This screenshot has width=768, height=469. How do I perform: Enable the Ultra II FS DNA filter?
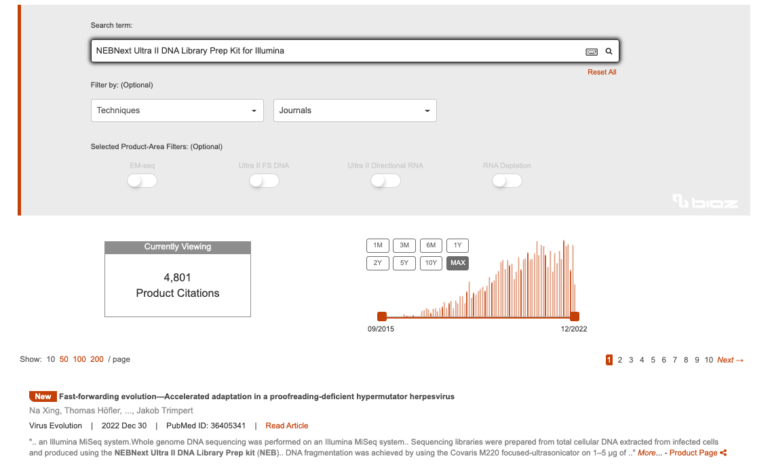(x=263, y=181)
